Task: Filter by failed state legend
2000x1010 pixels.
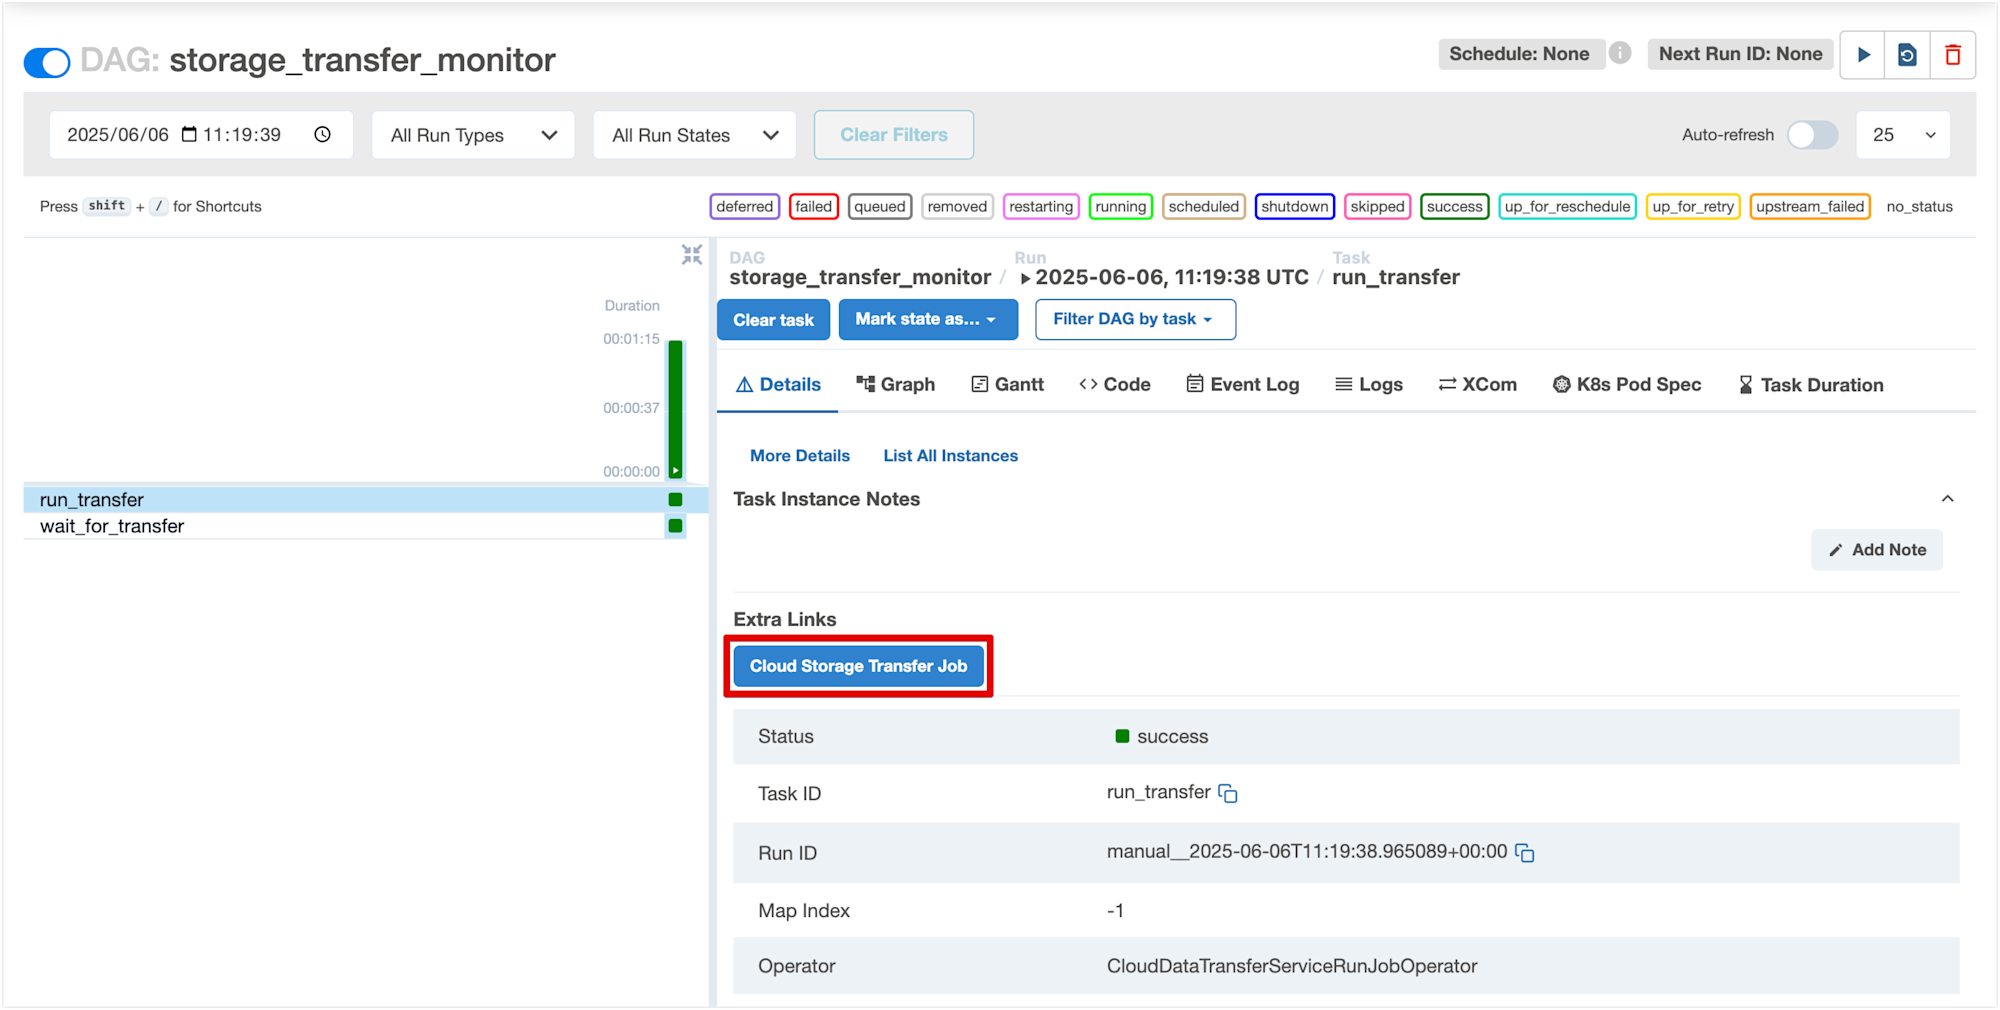Action: tap(814, 207)
